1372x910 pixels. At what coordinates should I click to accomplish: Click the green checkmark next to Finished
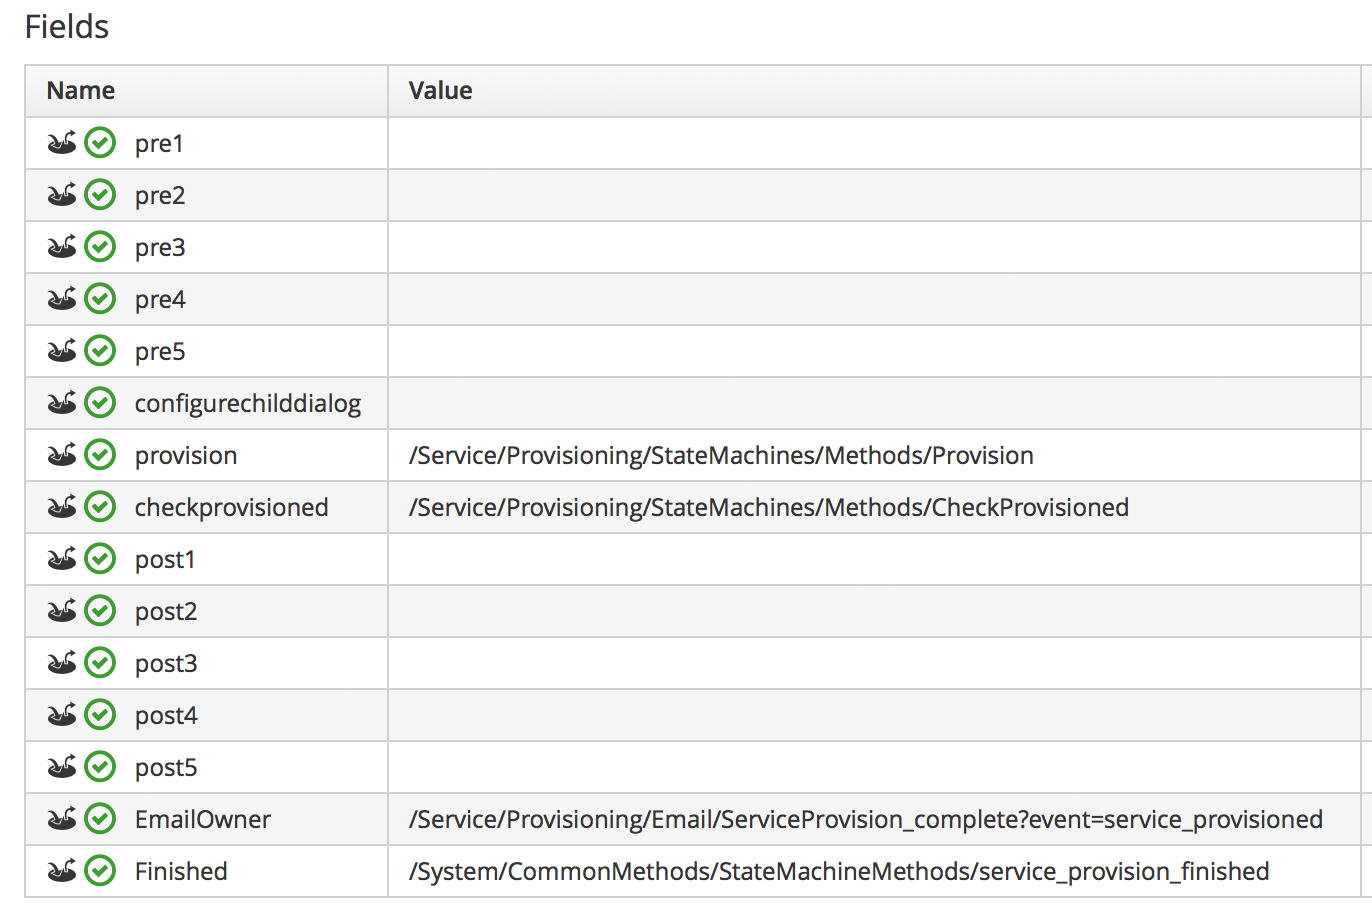tap(100, 871)
